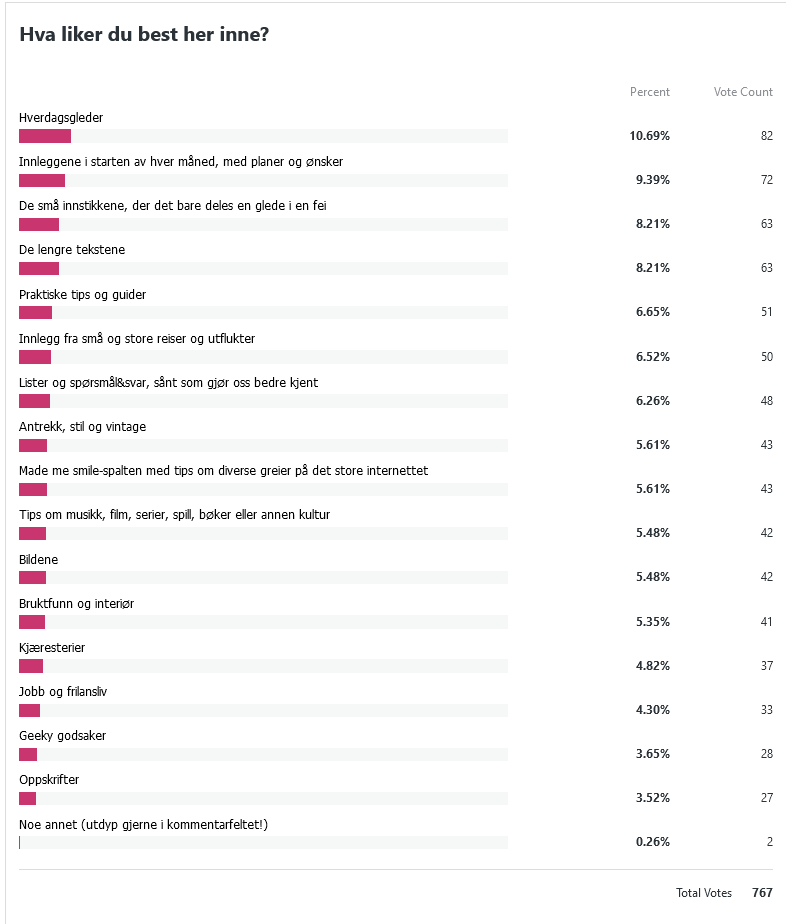This screenshot has width=786, height=924.
Task: Click the result bar for Jobb og frilansliv
Action: coord(30,710)
